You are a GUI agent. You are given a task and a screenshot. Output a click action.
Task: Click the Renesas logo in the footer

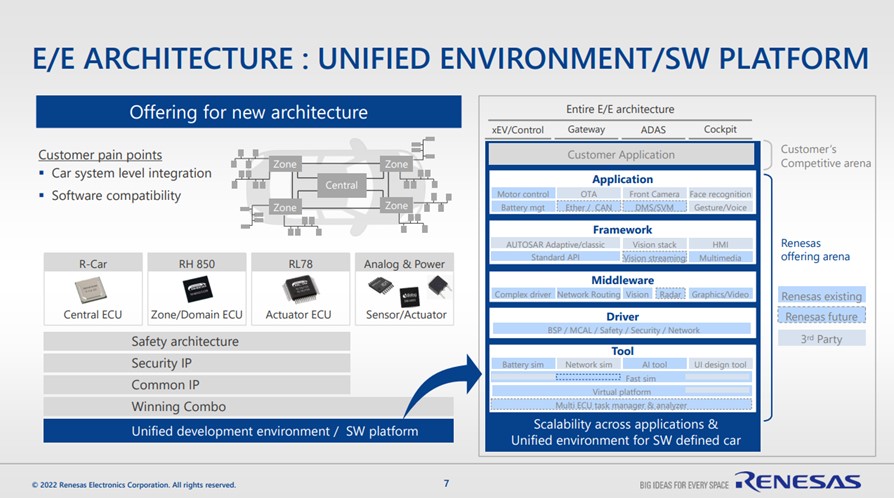point(798,481)
